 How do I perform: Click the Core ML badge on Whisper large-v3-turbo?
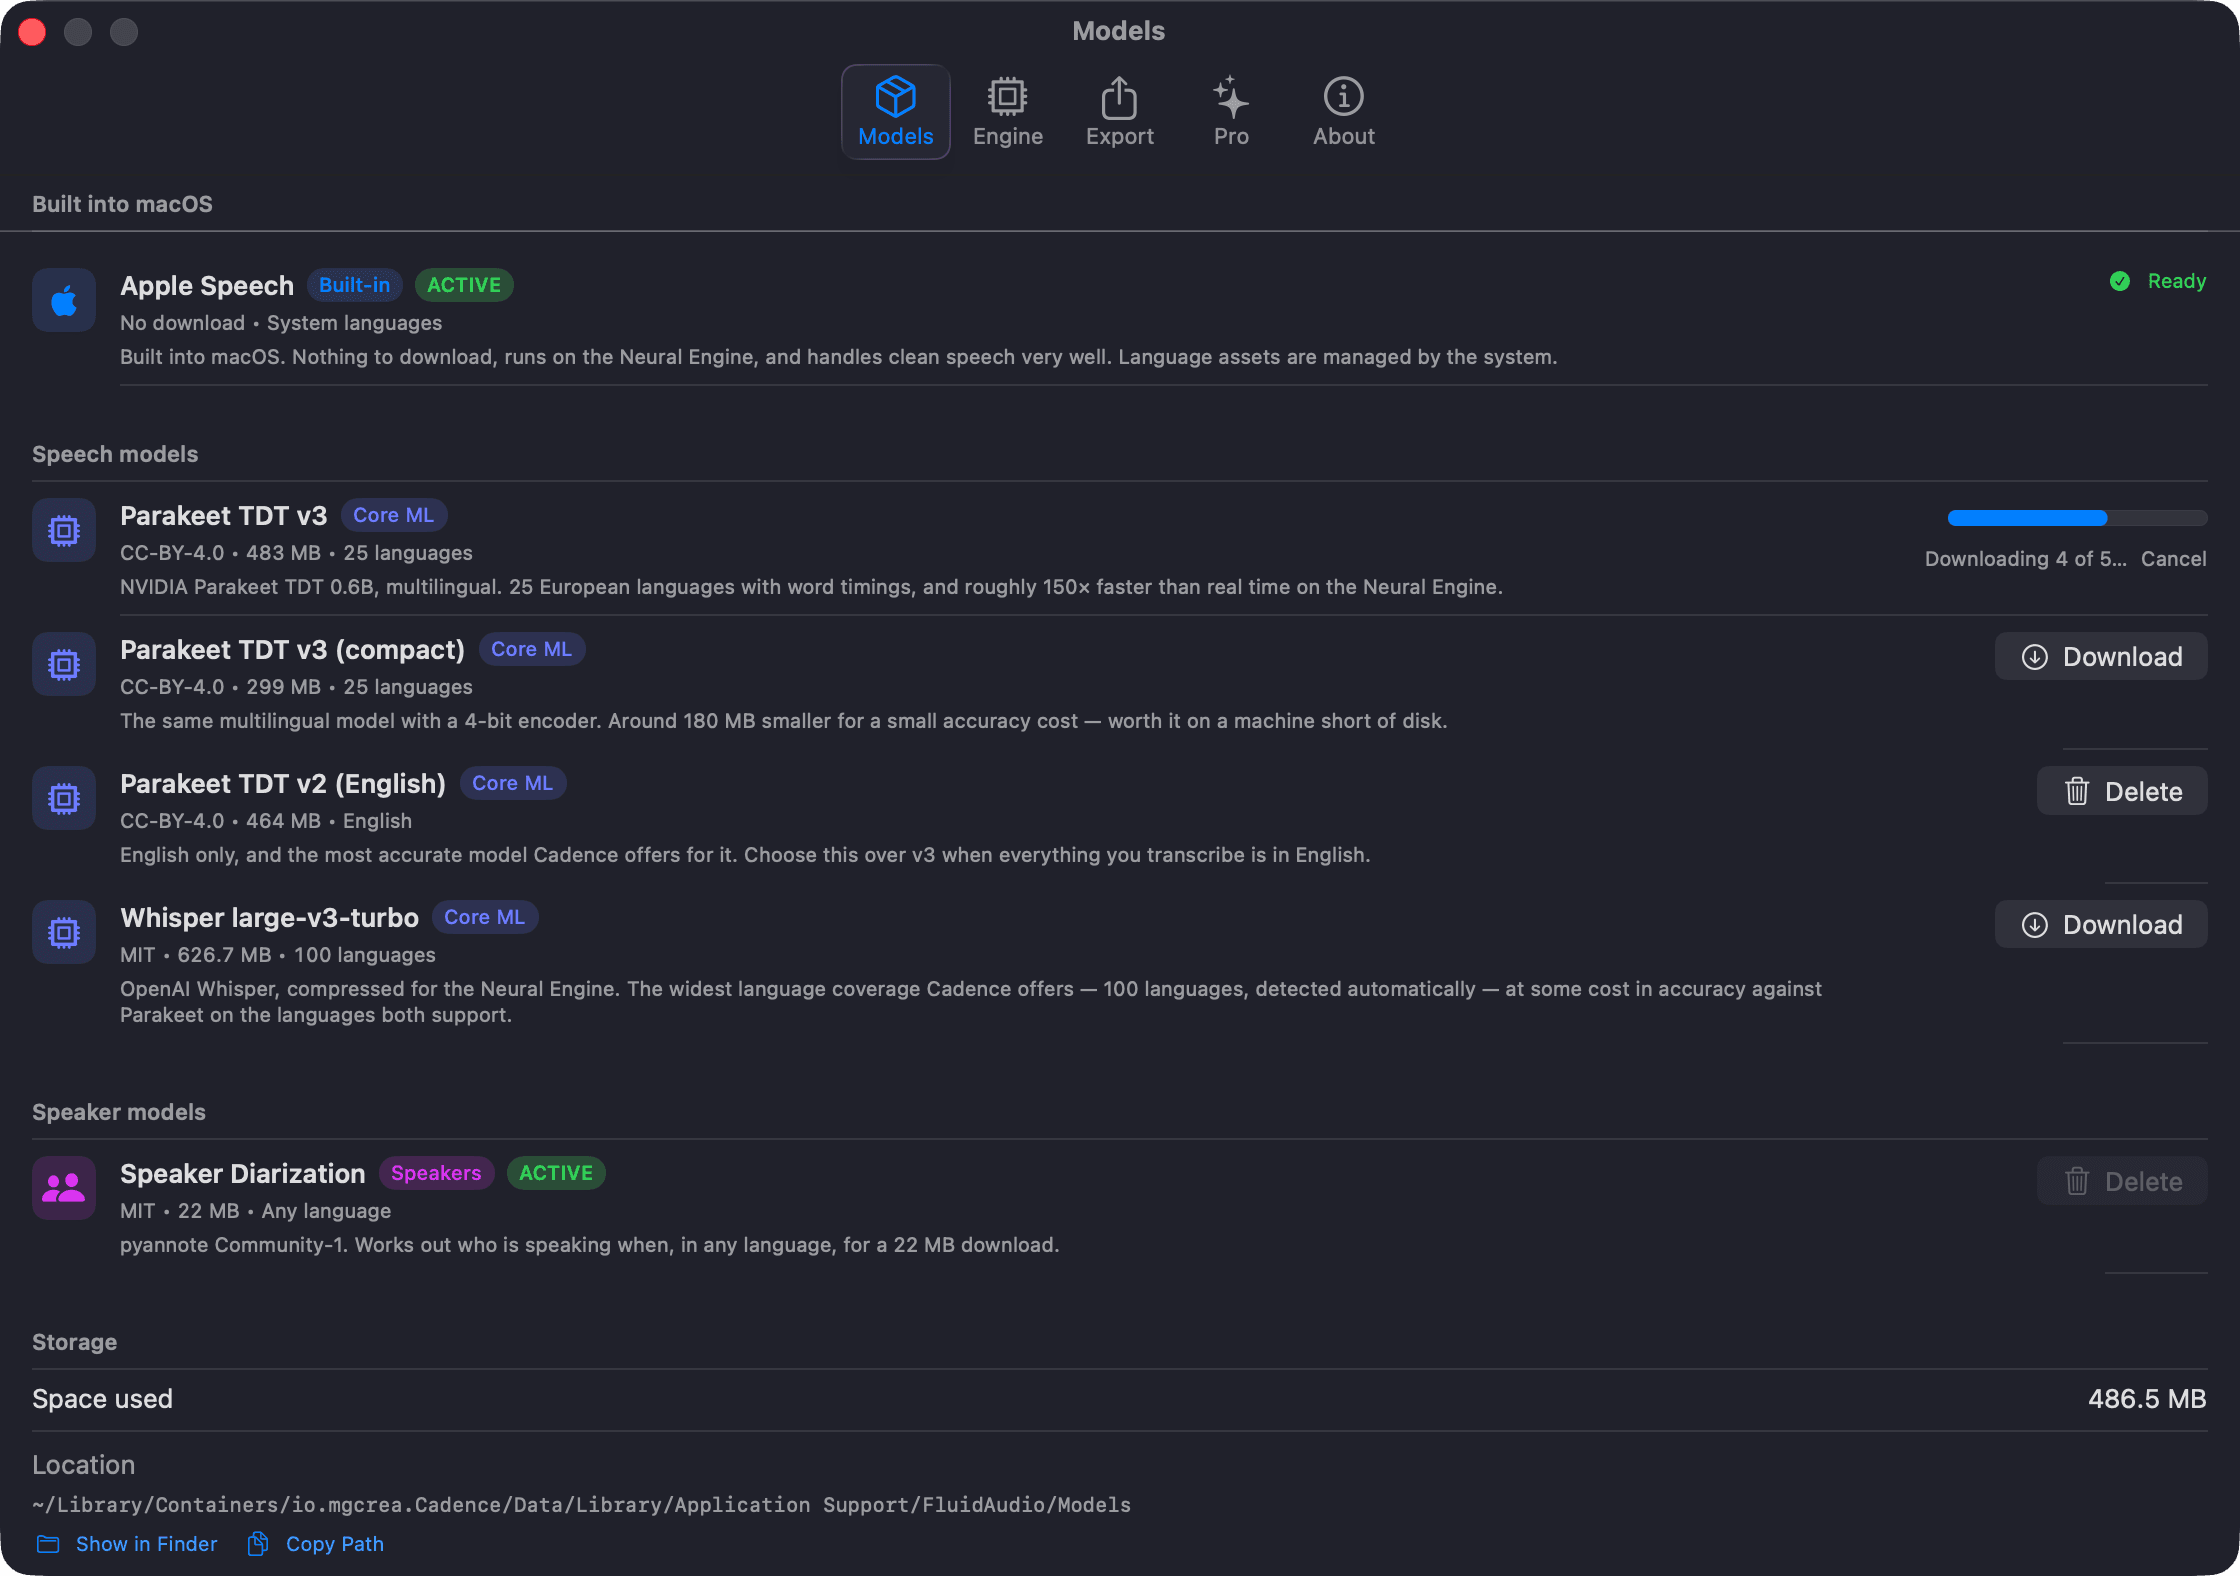[x=484, y=917]
